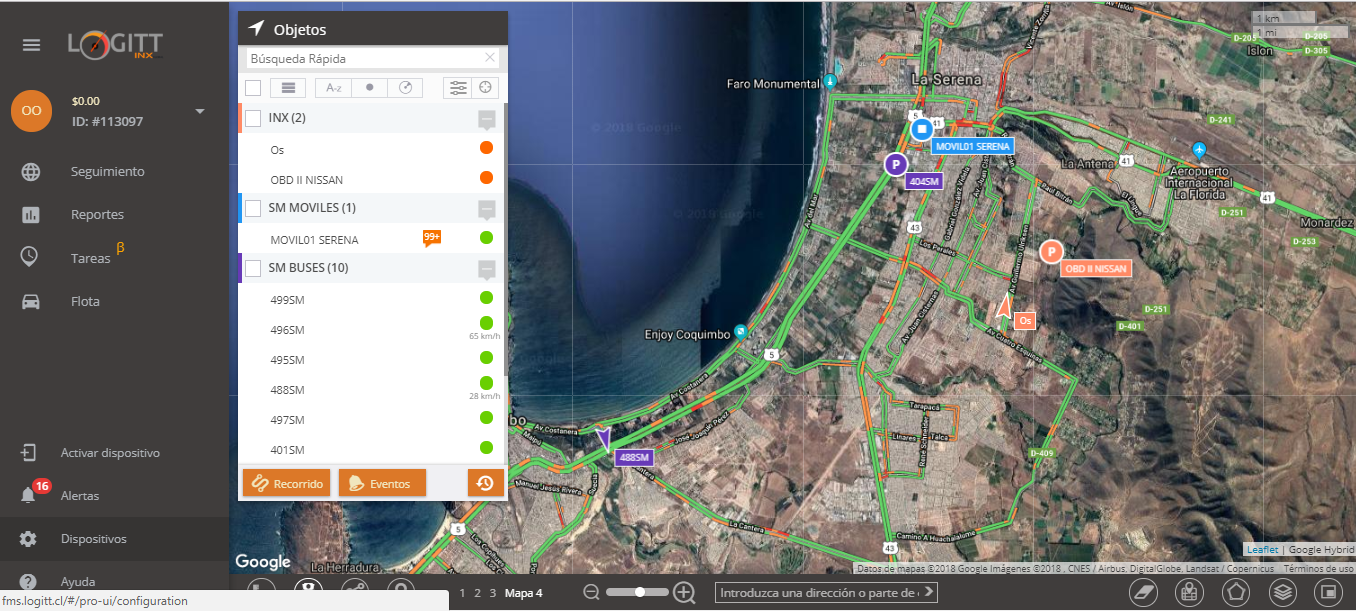
Task: Click orange status dot for Os
Action: [486, 148]
